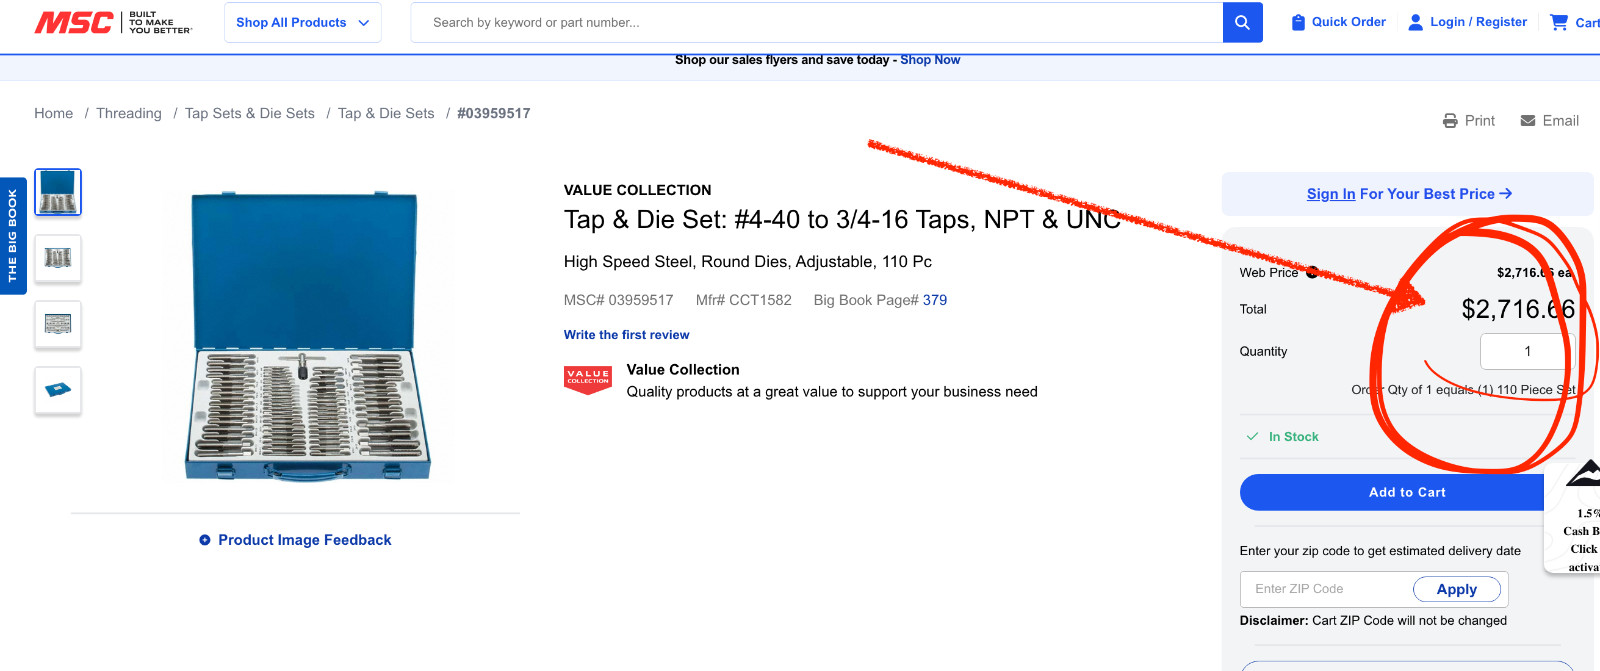Click the product title text

(x=842, y=220)
